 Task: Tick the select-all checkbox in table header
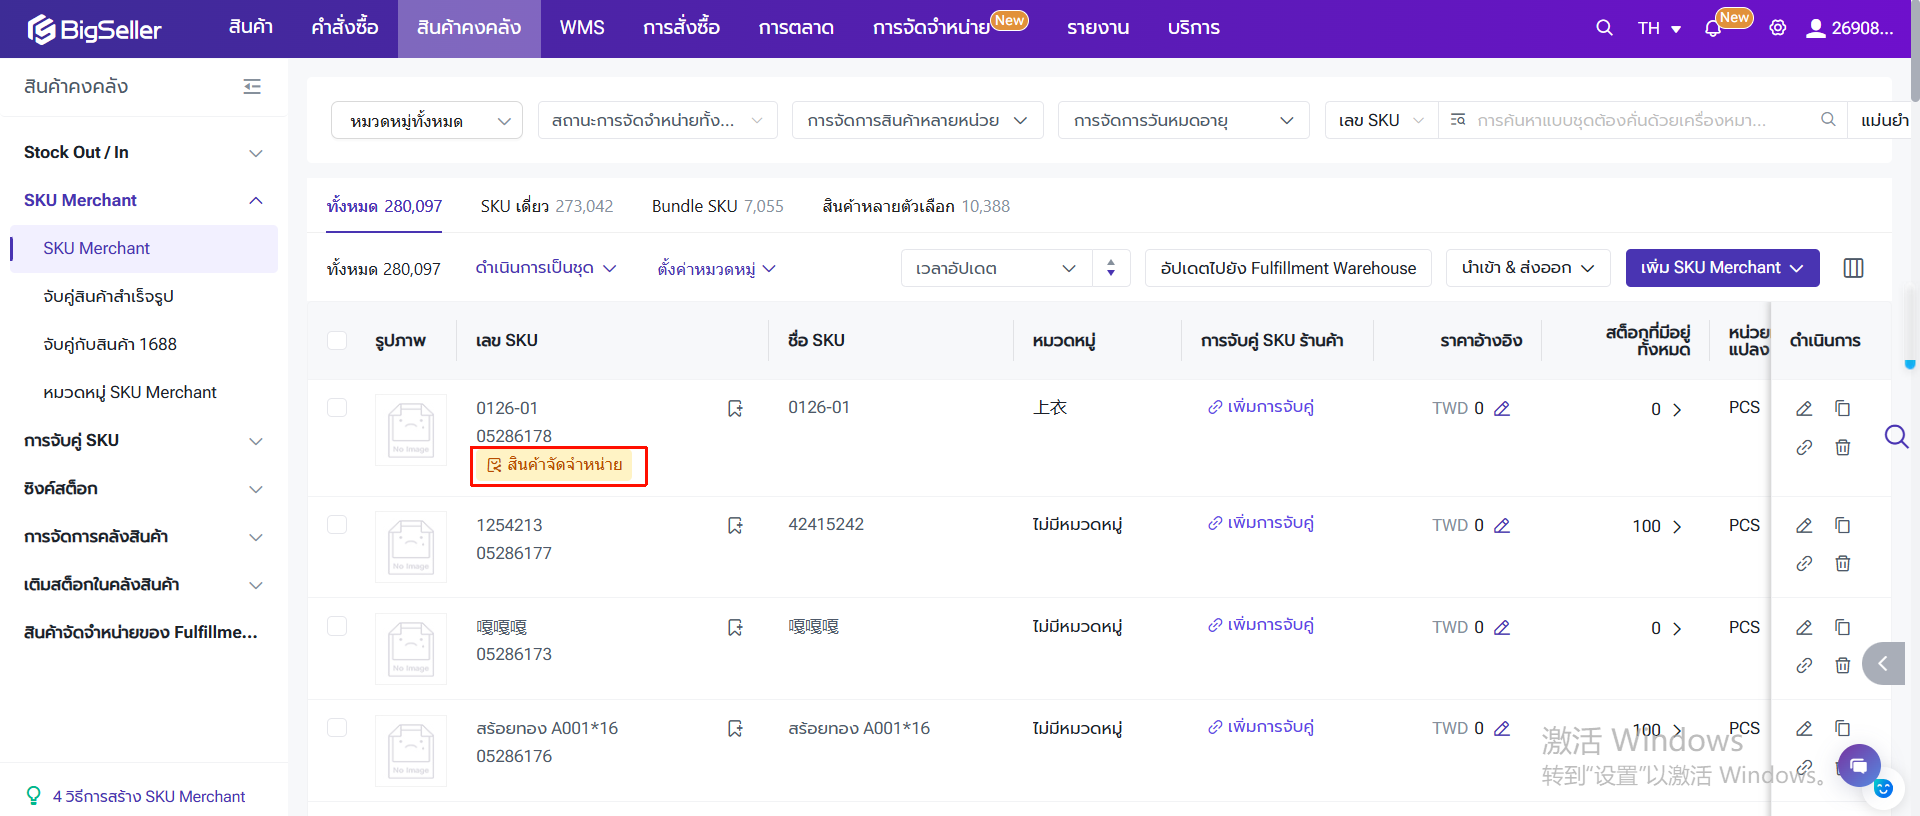click(x=337, y=341)
